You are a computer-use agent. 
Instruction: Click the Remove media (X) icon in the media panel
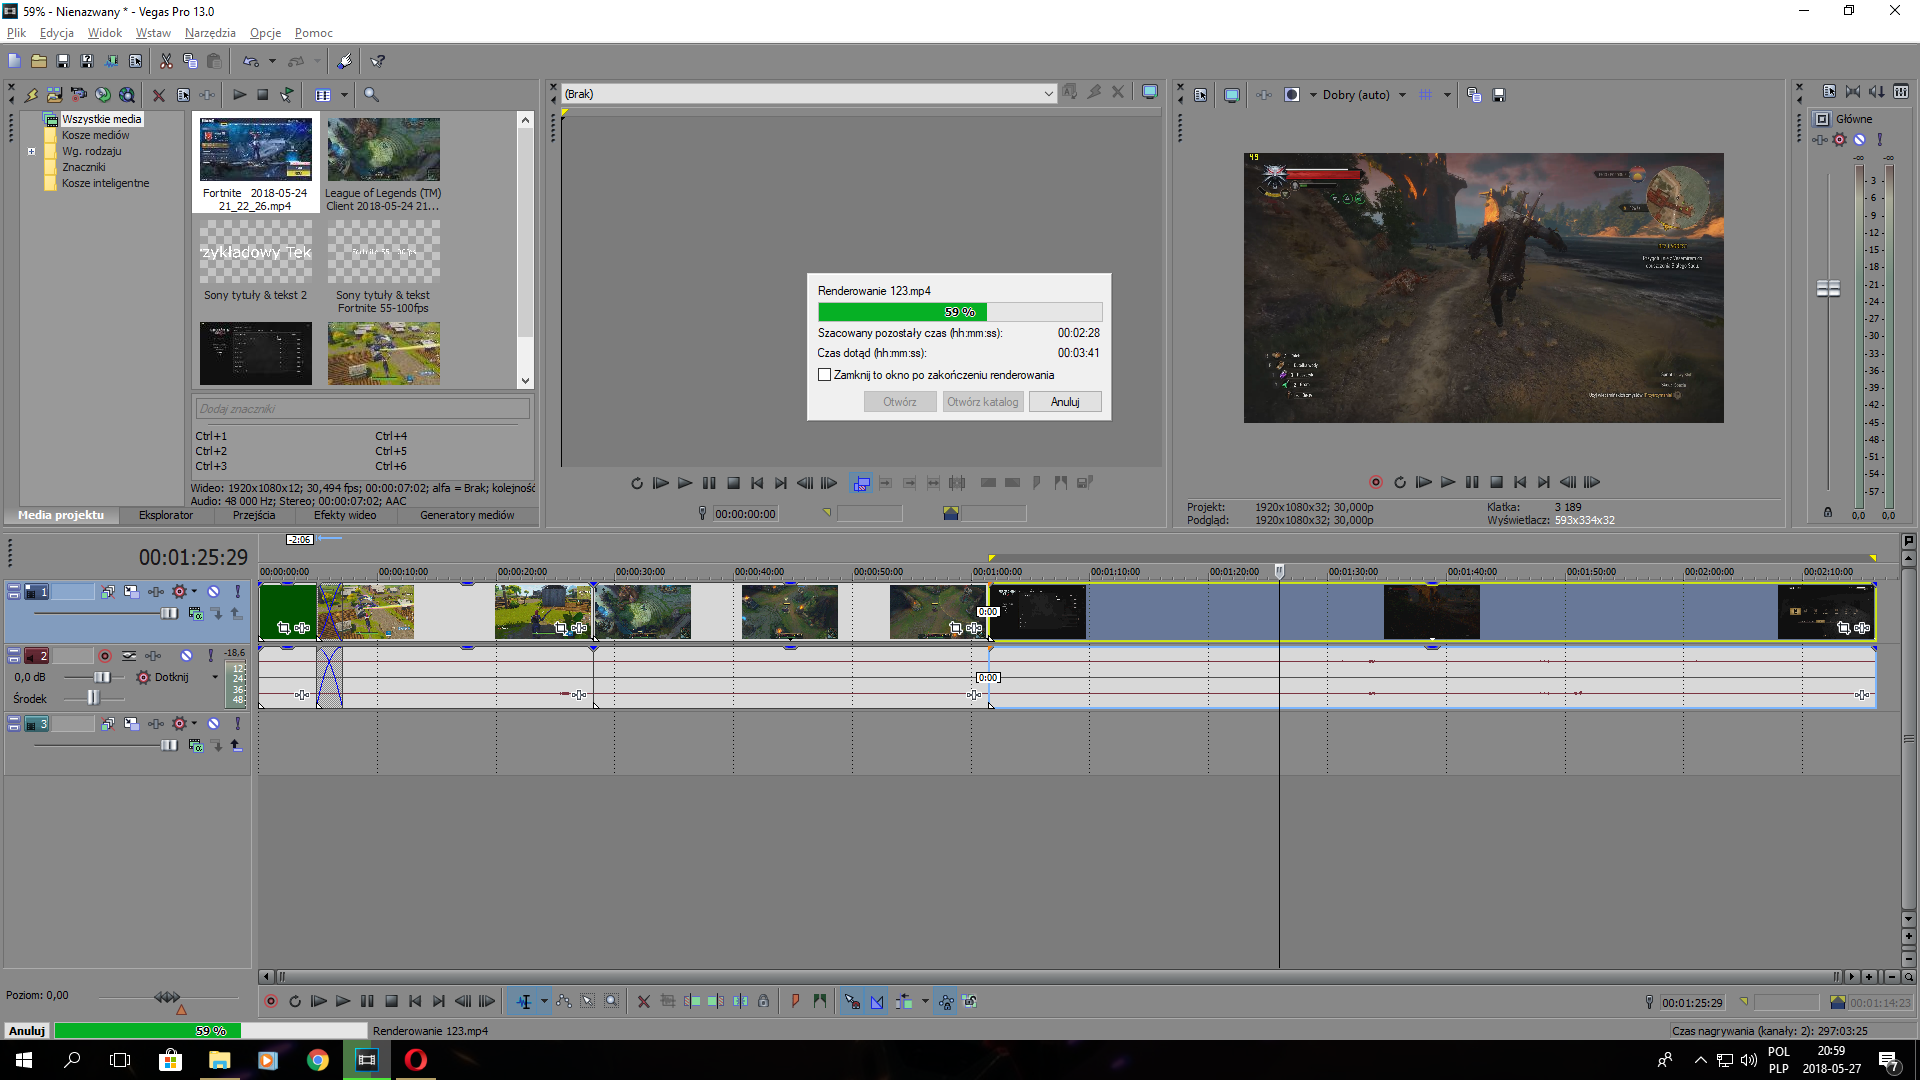(x=158, y=95)
